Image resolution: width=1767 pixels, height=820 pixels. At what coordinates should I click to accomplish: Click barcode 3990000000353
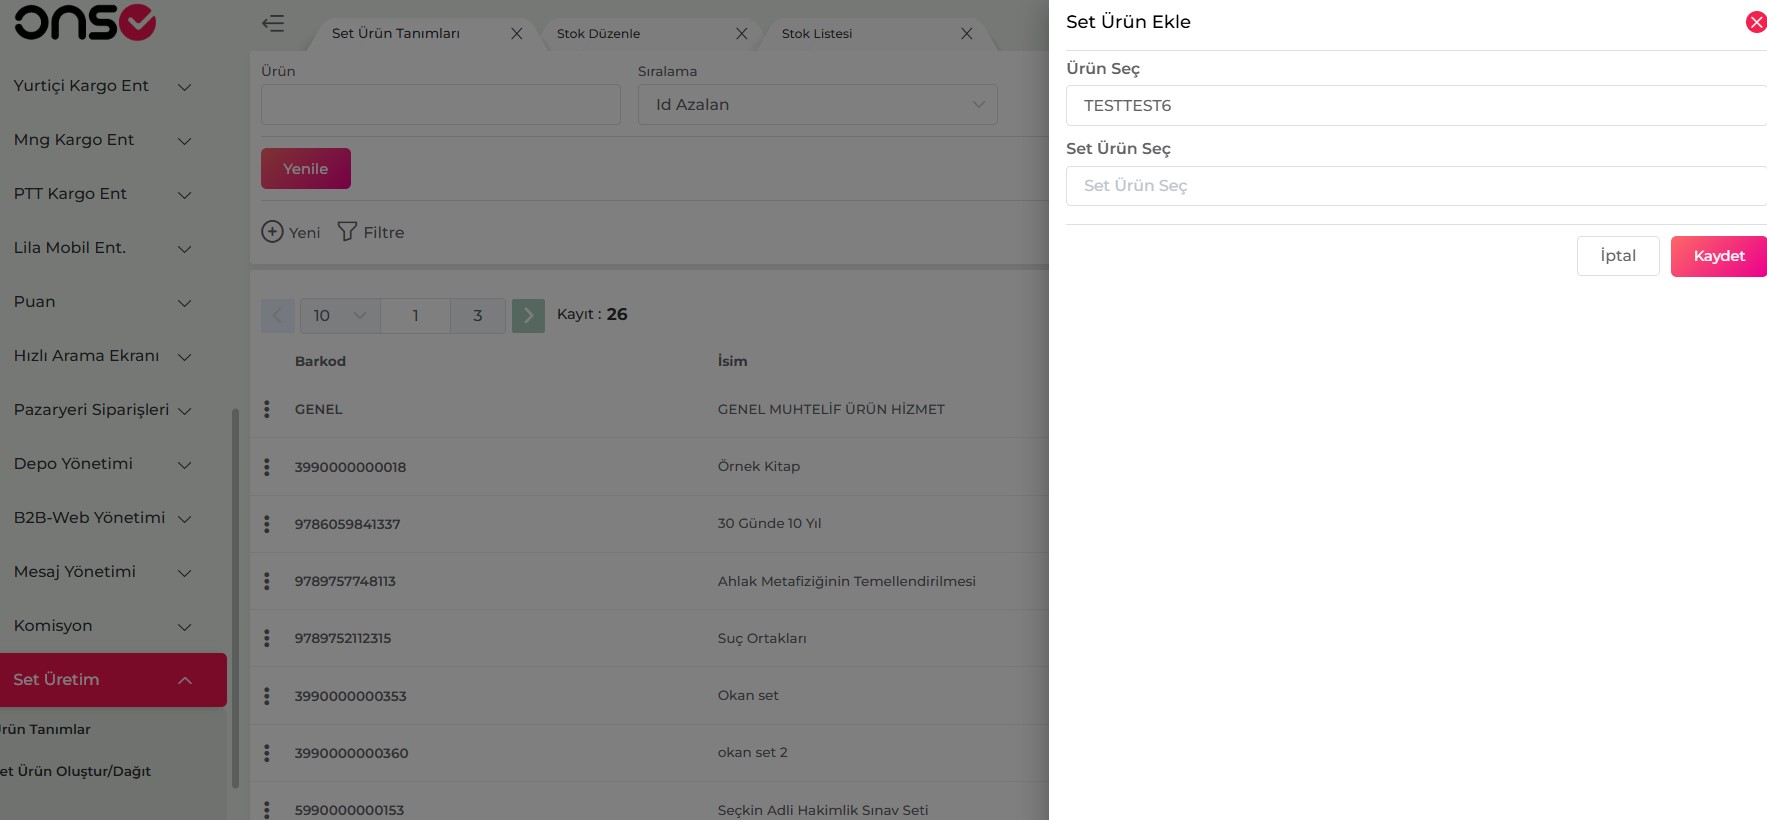(x=350, y=696)
